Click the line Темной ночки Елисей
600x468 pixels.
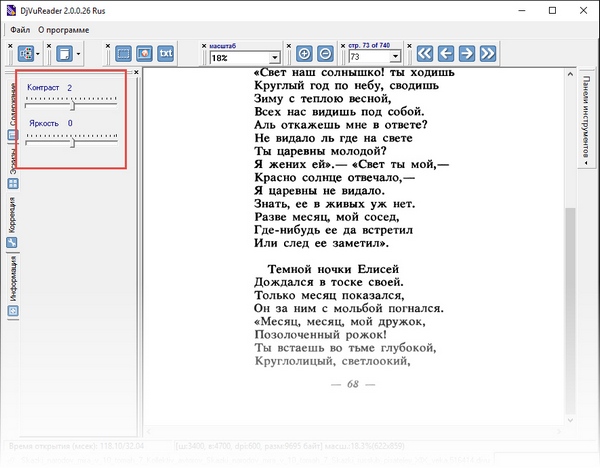(333, 269)
